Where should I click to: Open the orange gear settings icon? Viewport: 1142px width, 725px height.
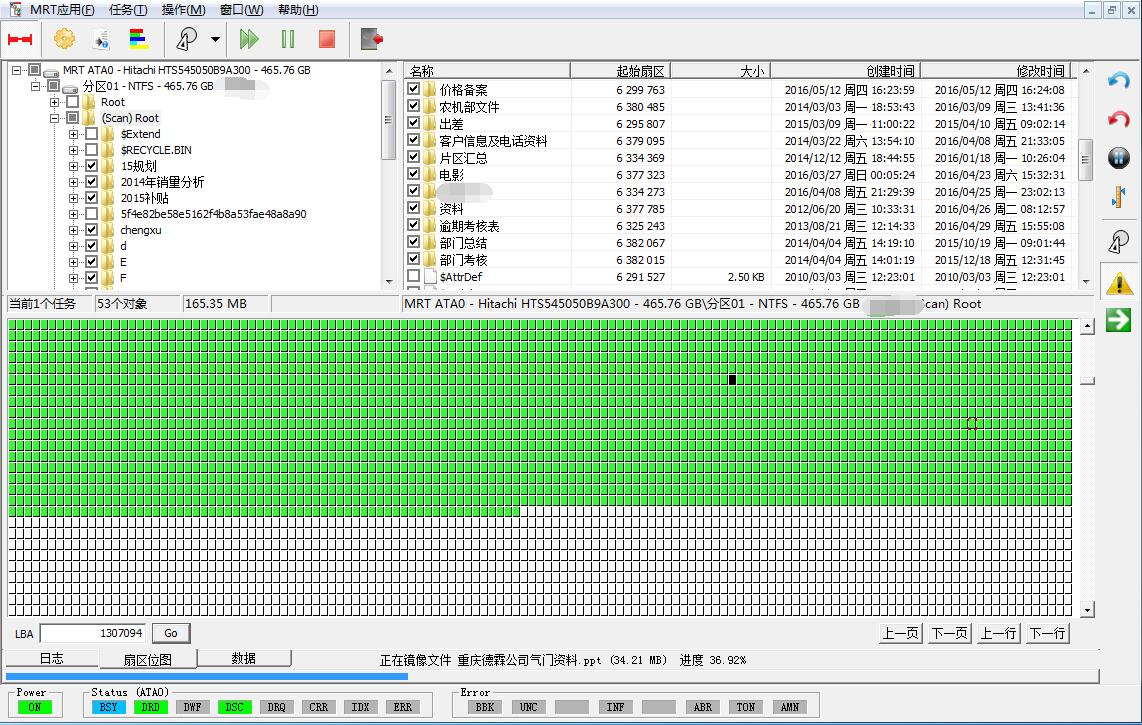64,39
